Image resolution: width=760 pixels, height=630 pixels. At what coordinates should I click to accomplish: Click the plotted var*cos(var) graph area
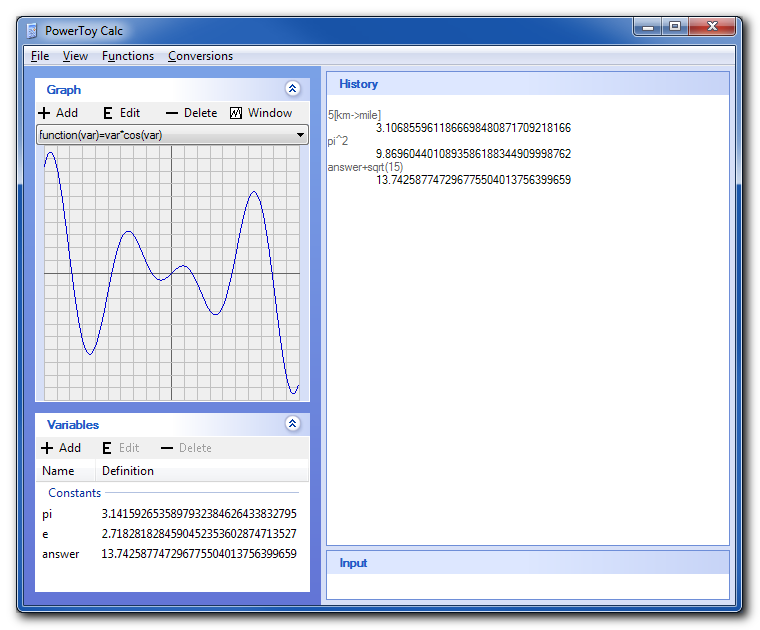172,273
